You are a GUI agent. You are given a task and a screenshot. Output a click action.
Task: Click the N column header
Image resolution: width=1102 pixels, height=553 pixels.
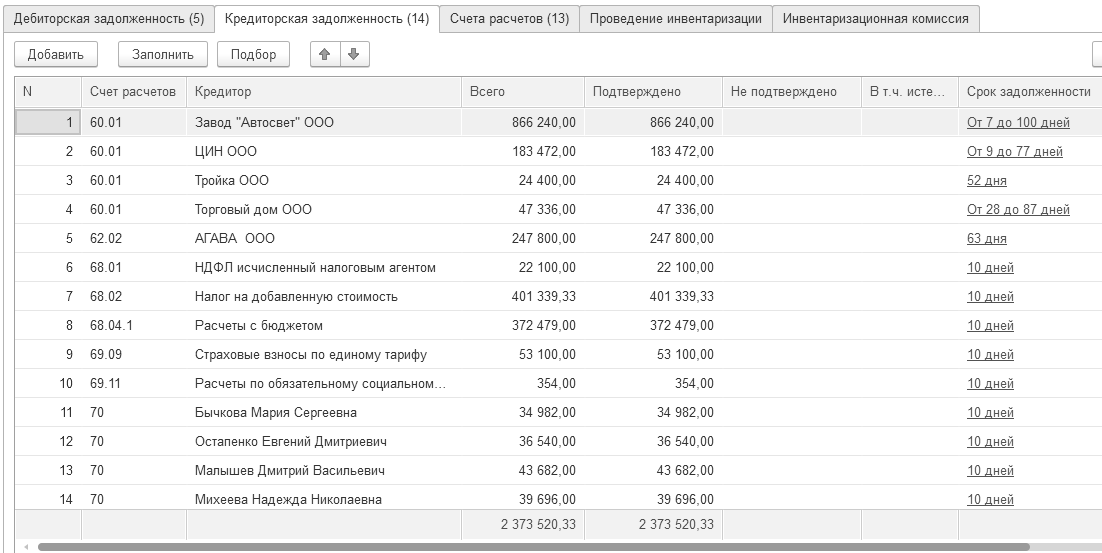tap(48, 91)
